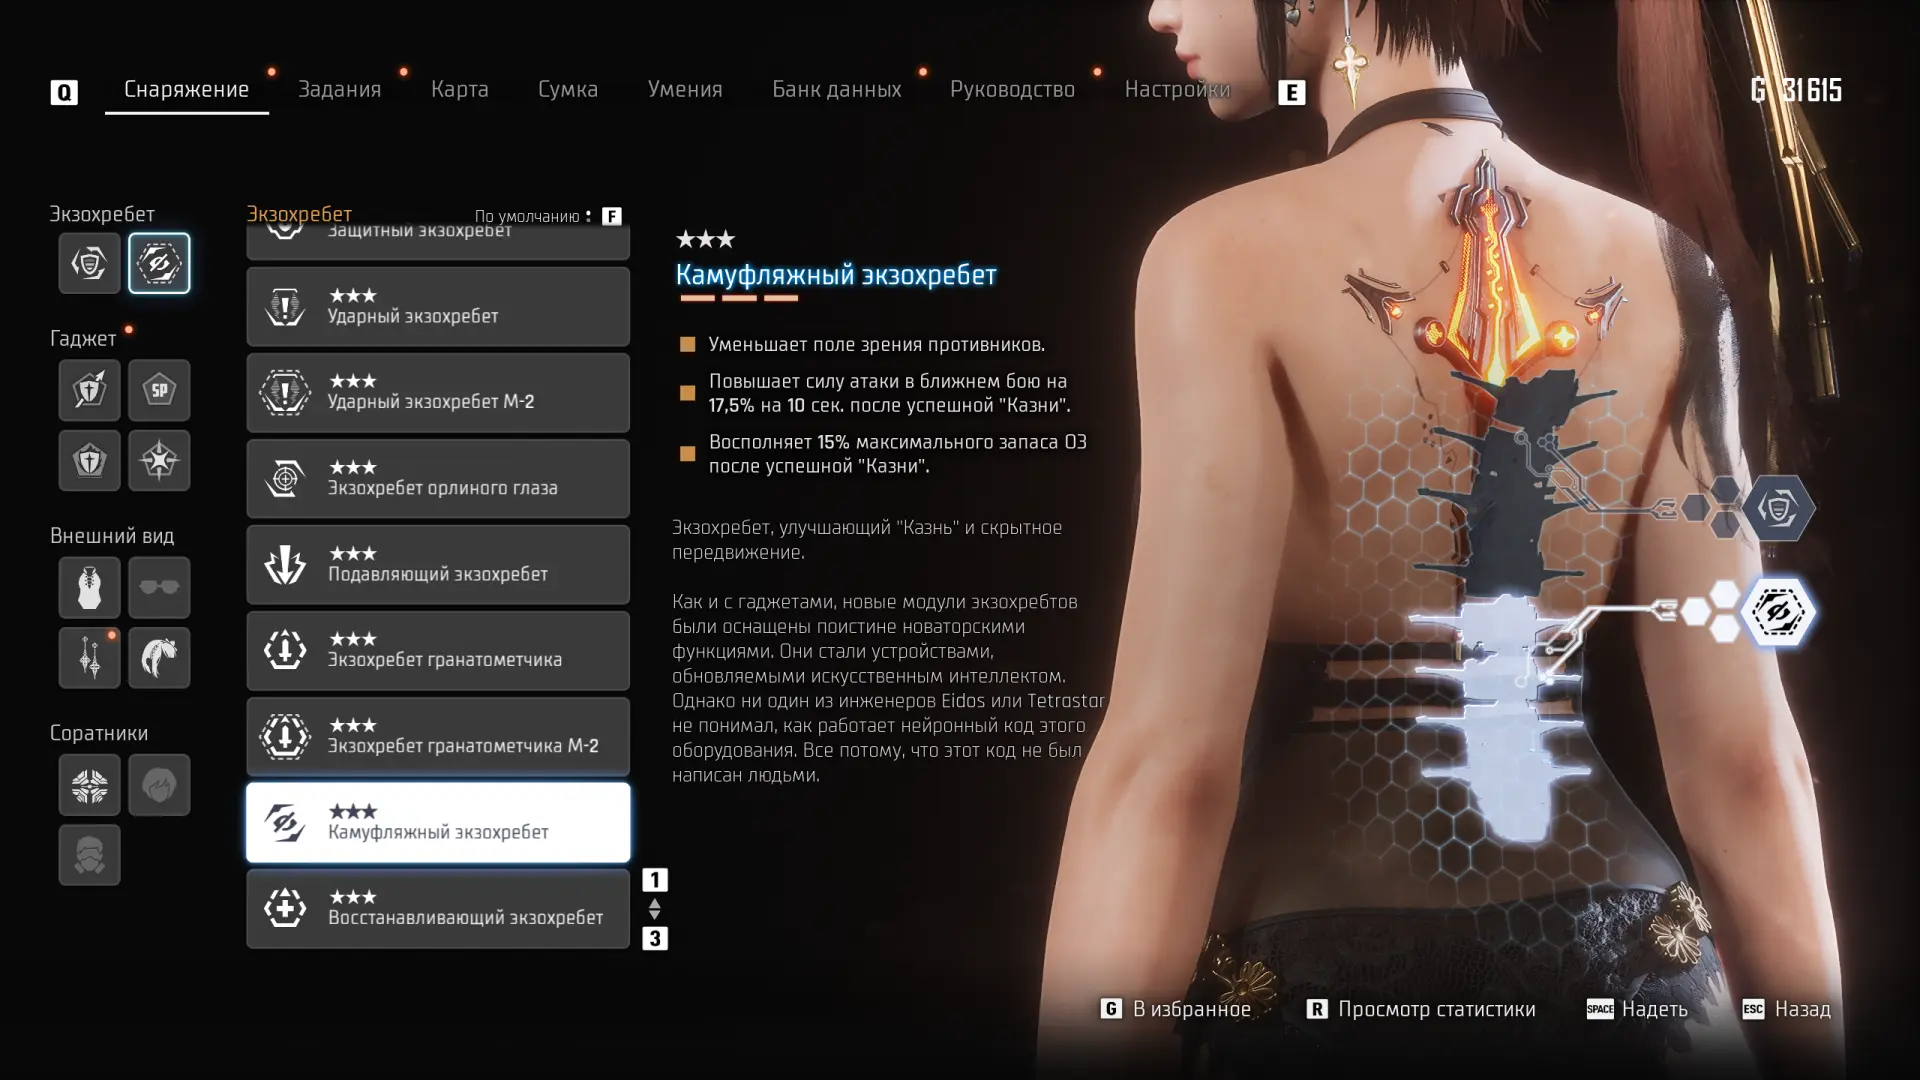Select the drone companion slot icon
The height and width of the screenshot is (1080, 1920).
[89, 785]
